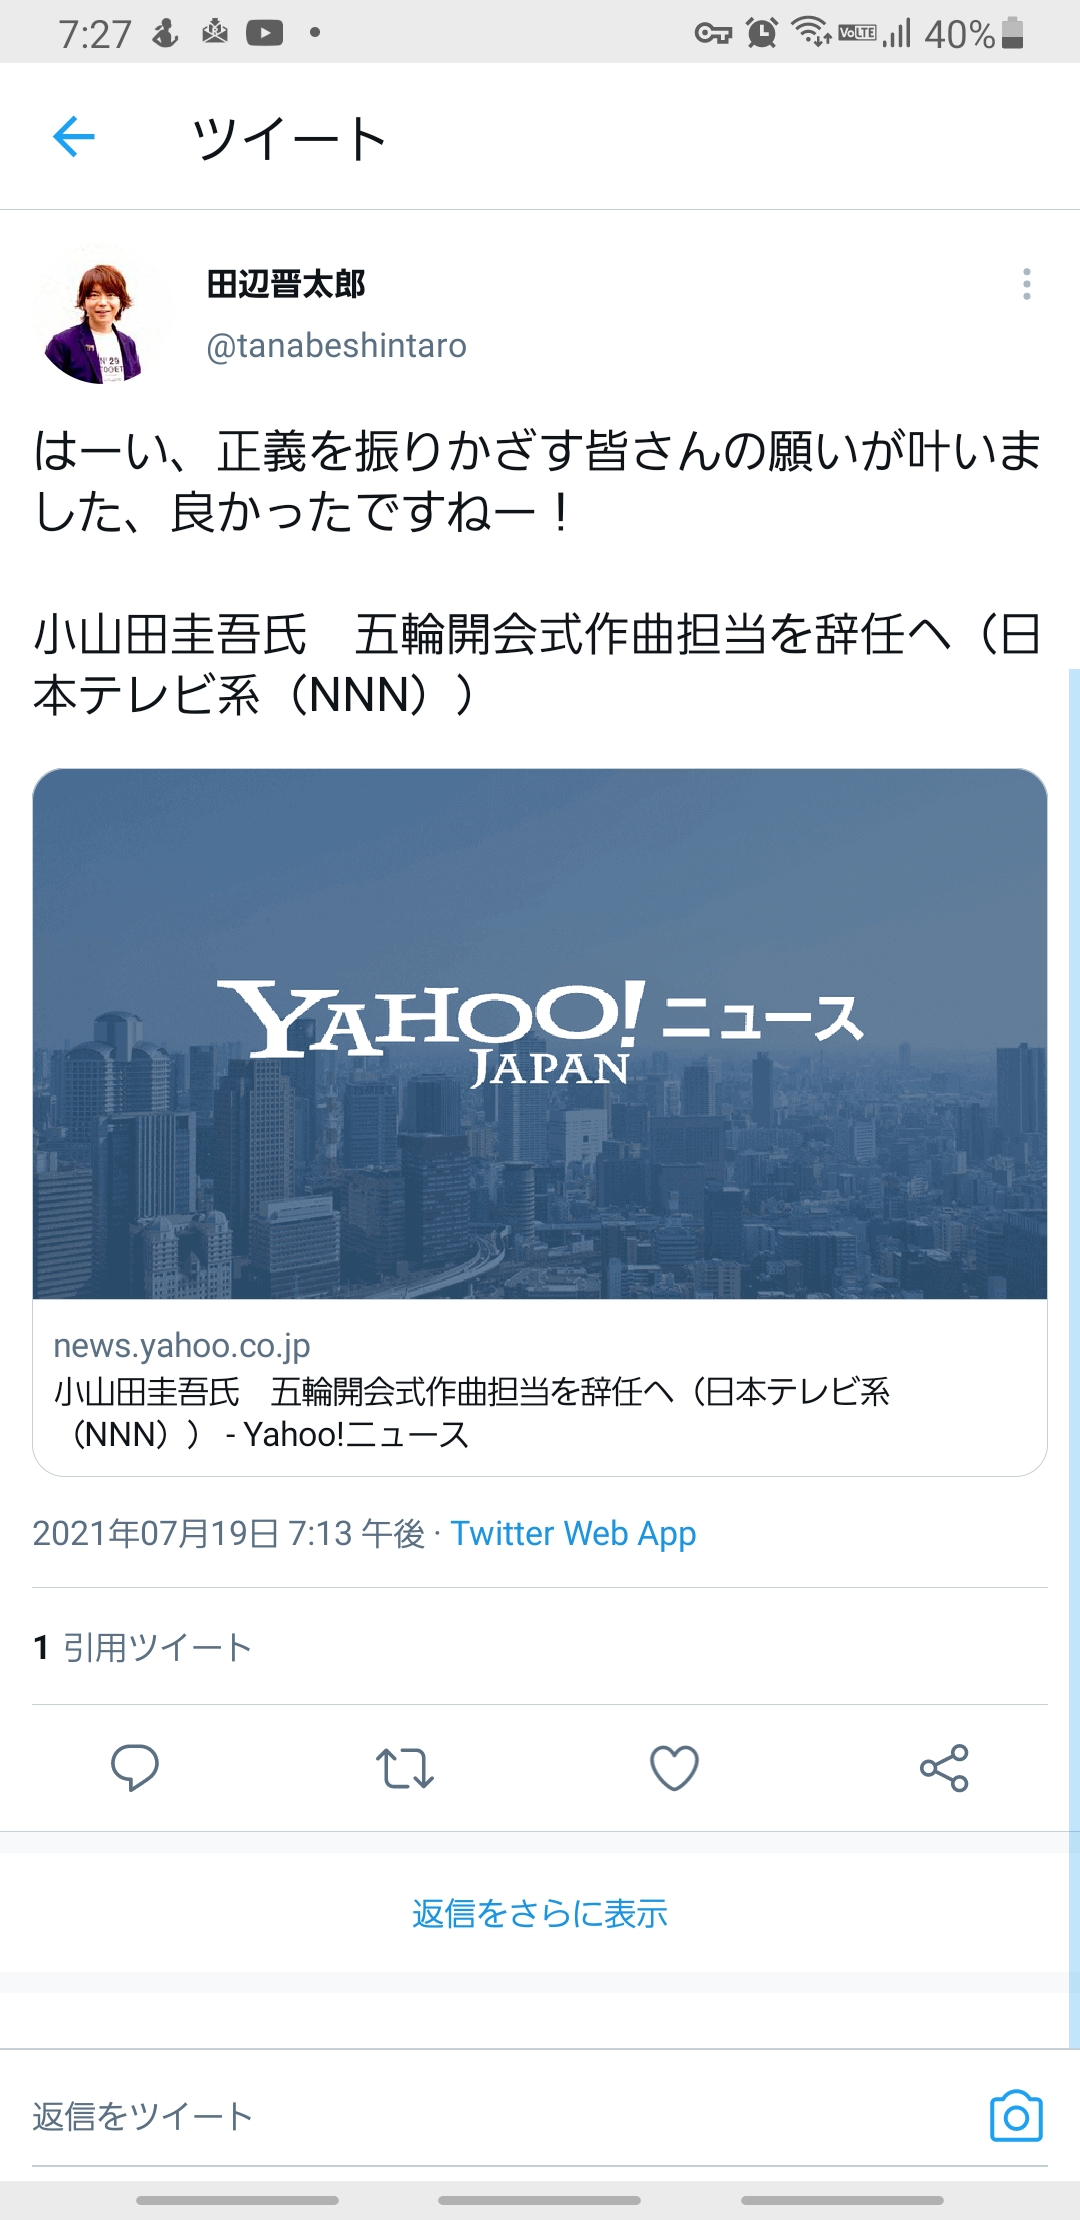The height and width of the screenshot is (2220, 1080).
Task: Tap the share icon
Action: point(944,1768)
